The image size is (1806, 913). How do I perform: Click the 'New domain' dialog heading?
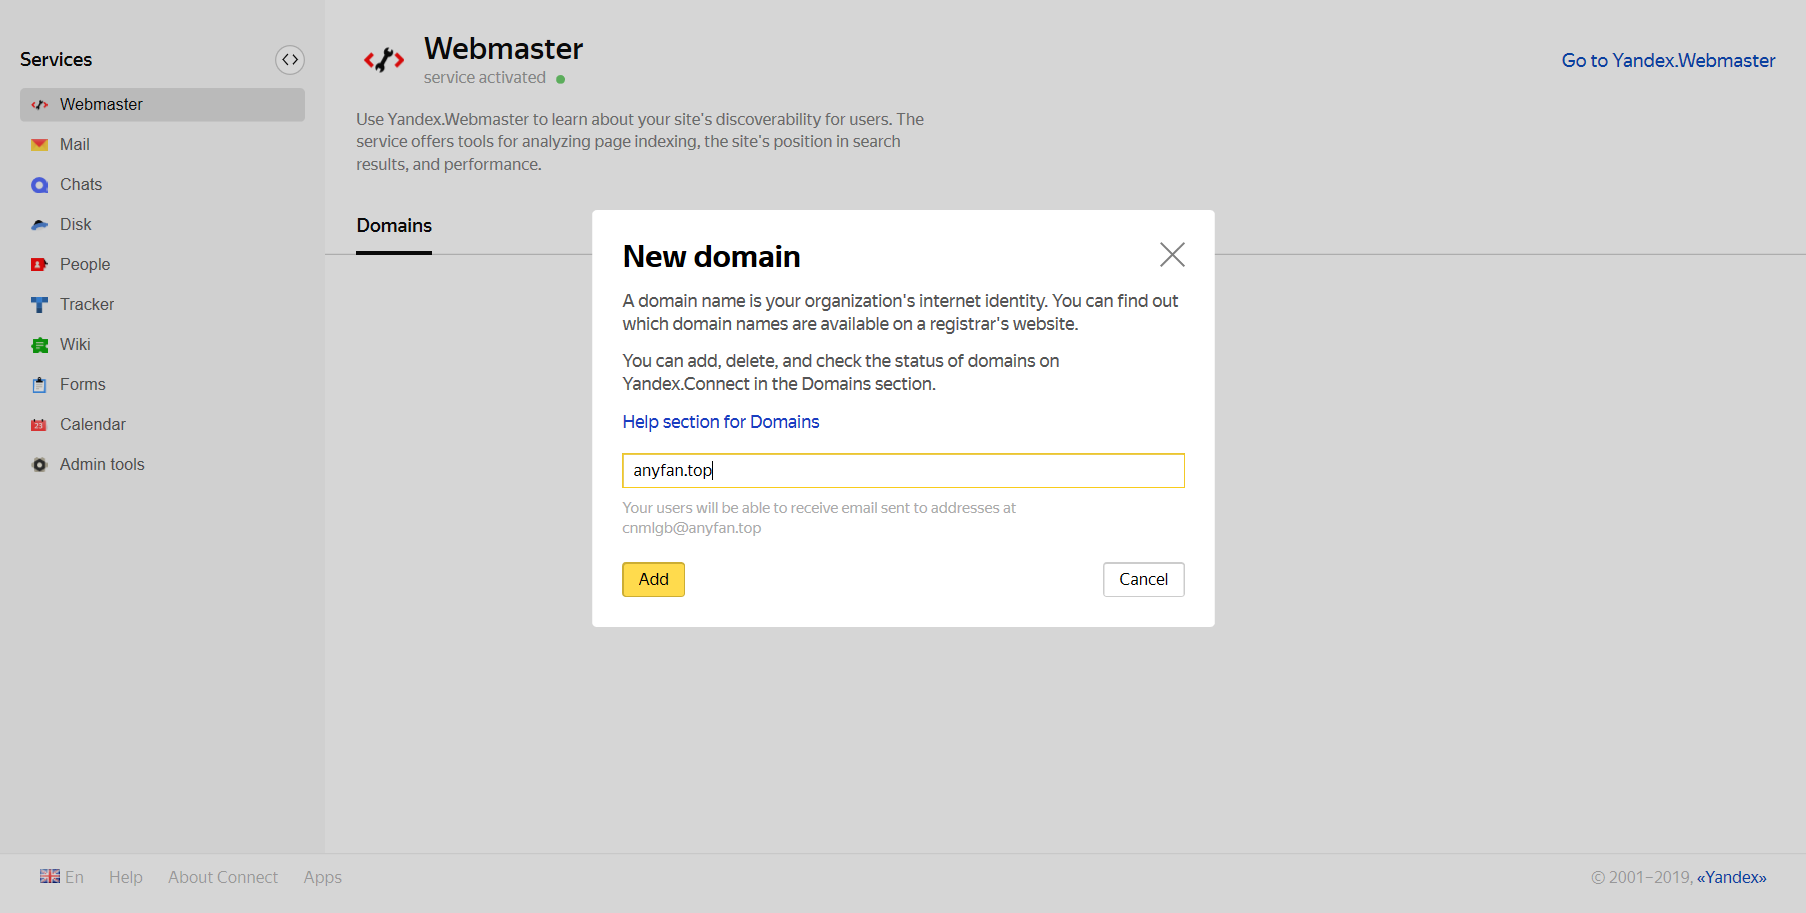click(x=711, y=257)
